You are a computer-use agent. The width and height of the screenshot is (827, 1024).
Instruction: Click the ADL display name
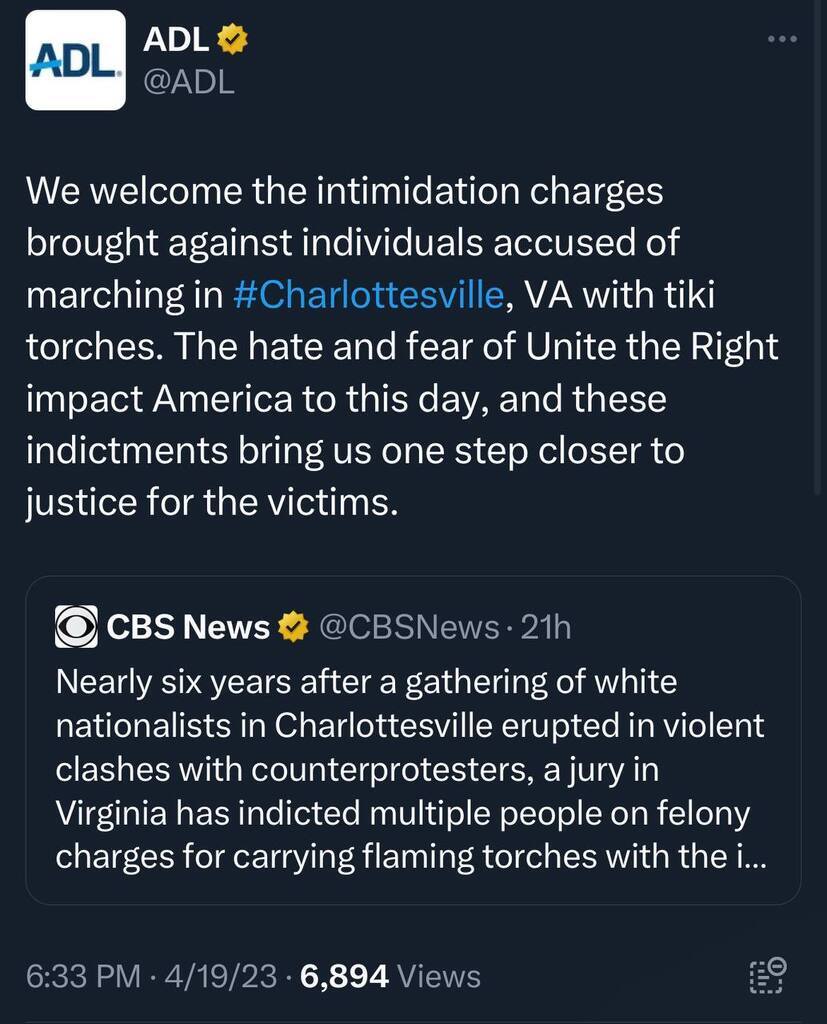coord(176,40)
